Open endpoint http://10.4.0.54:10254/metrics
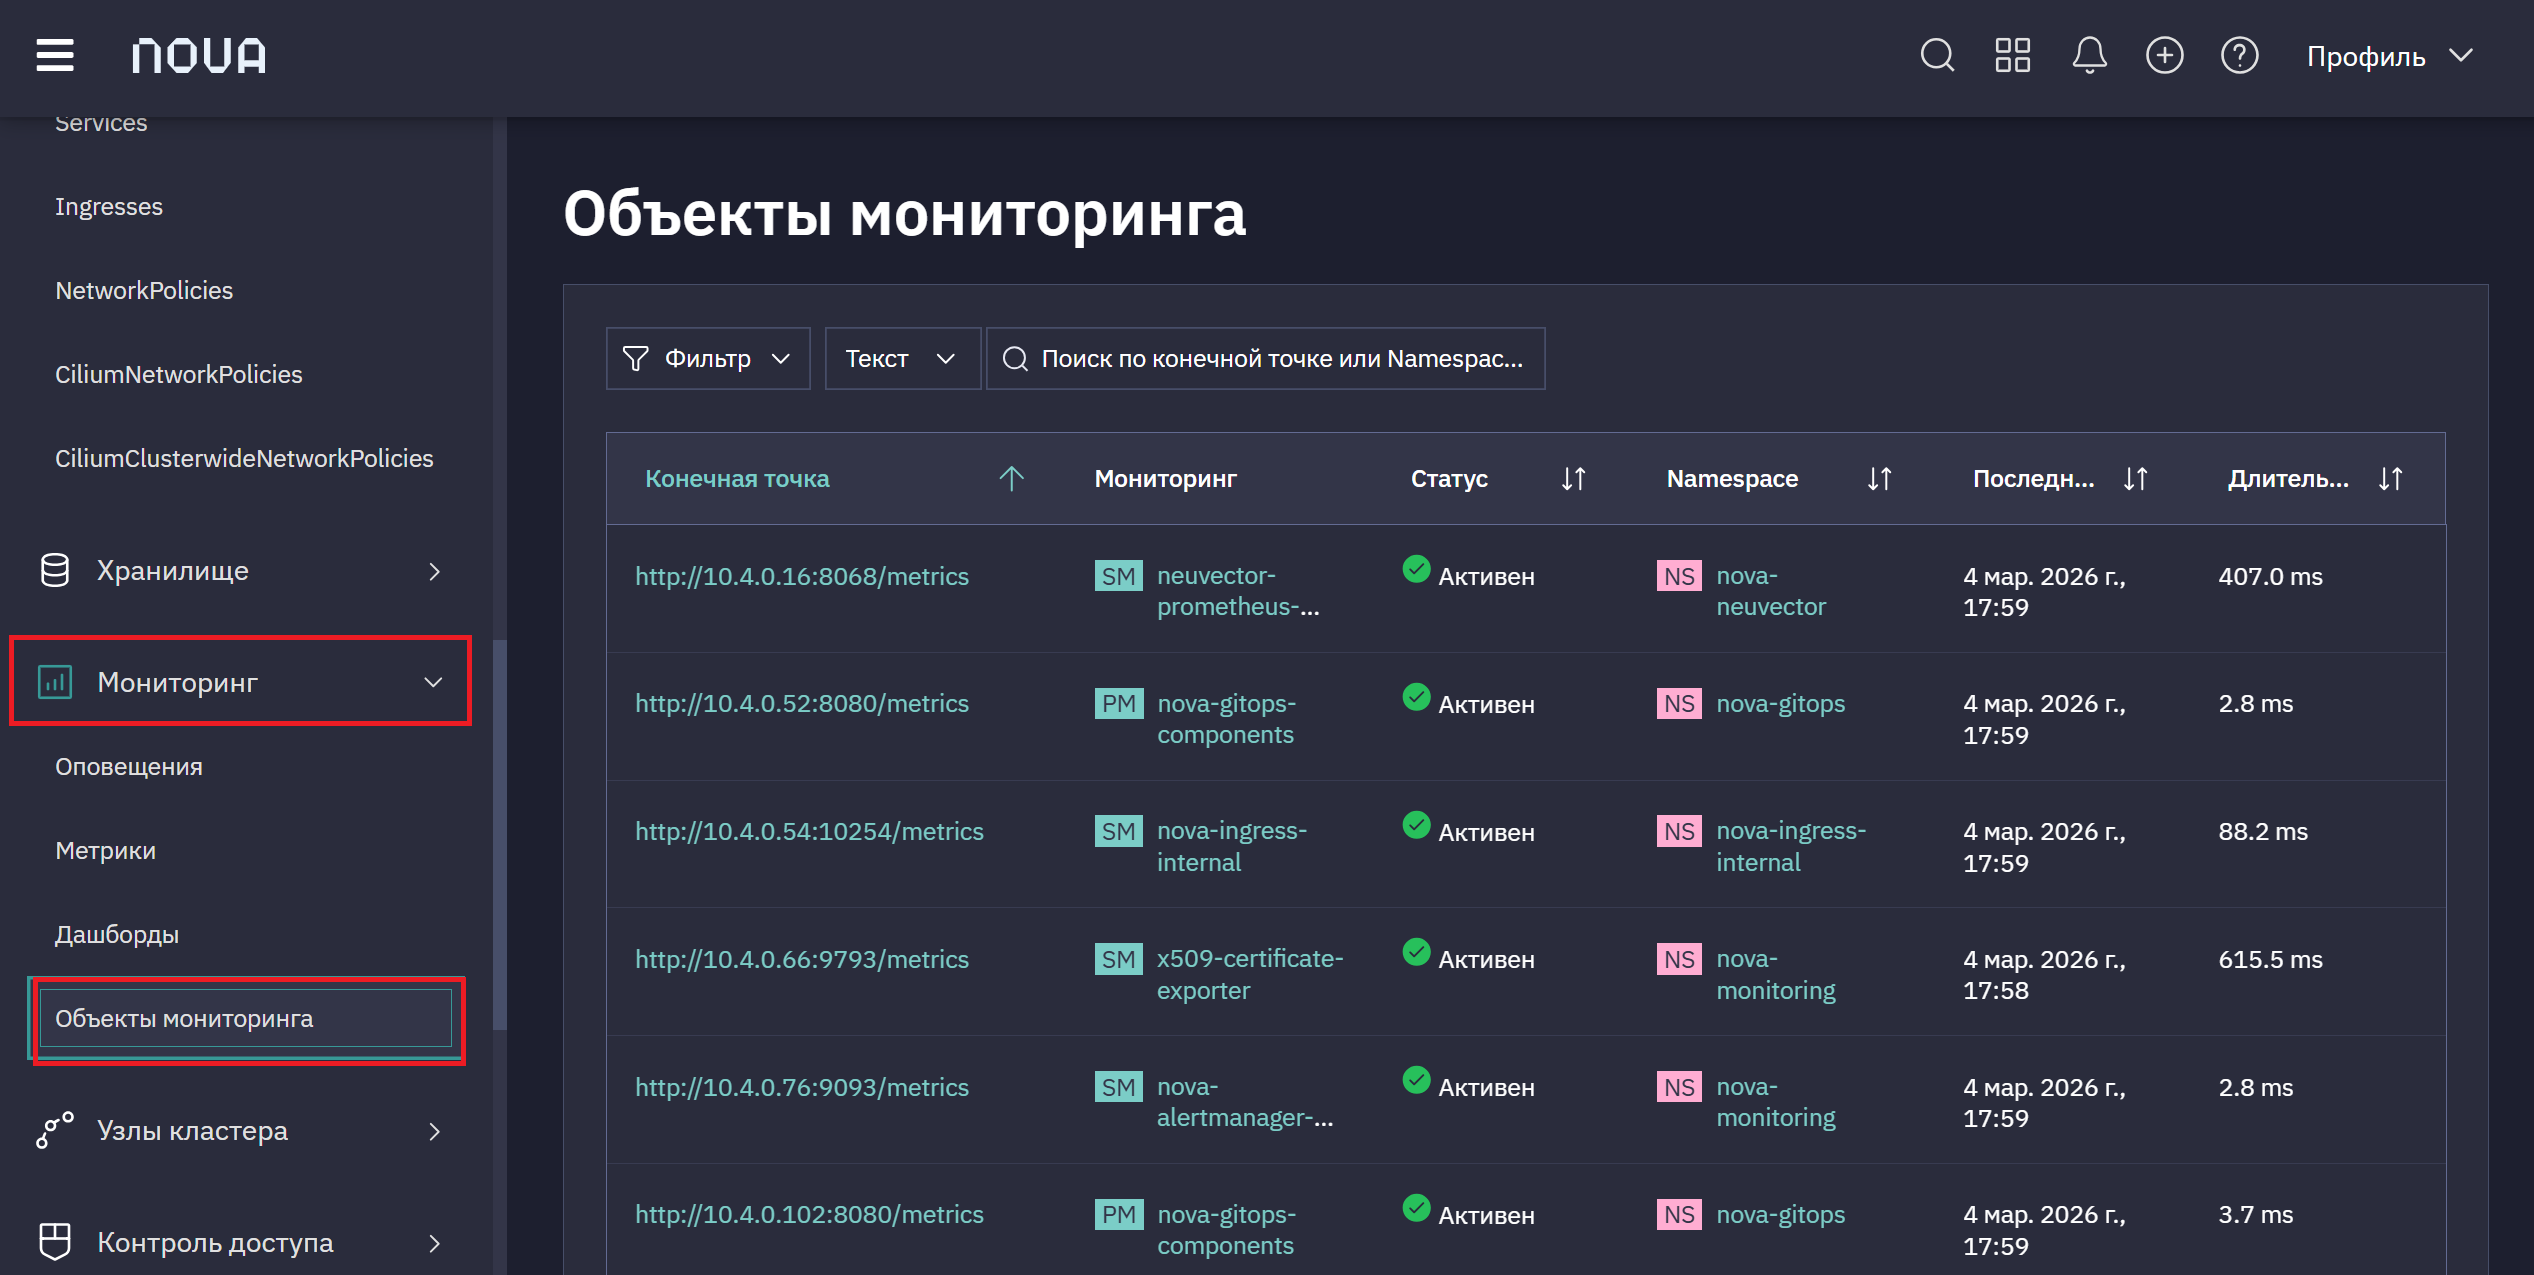This screenshot has width=2534, height=1275. (809, 831)
